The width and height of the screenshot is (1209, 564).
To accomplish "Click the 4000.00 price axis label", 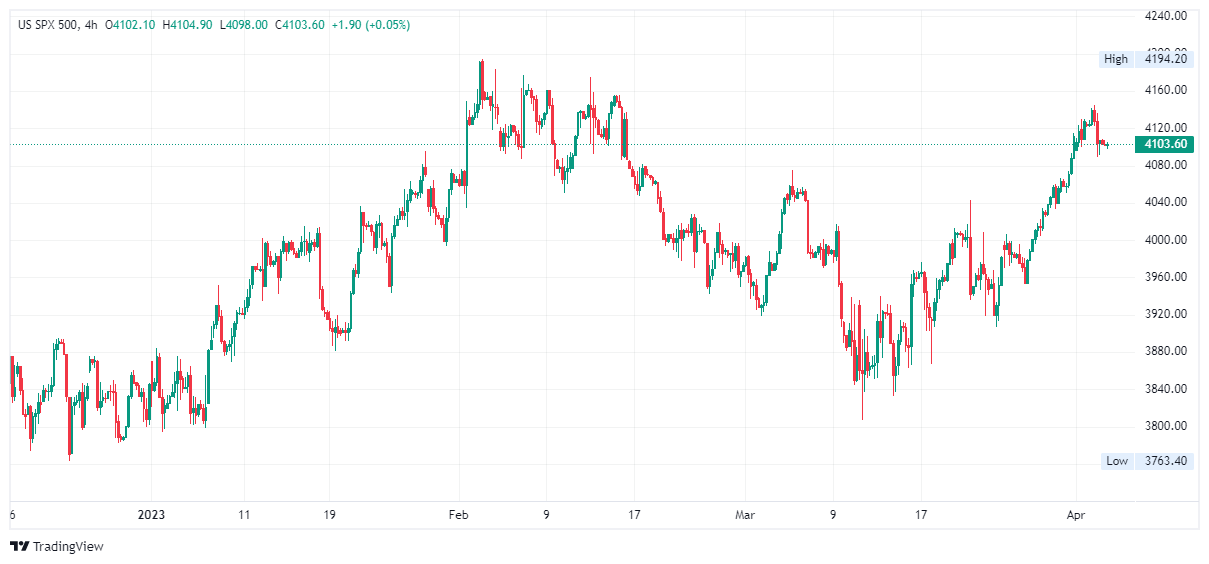I will (x=1166, y=240).
